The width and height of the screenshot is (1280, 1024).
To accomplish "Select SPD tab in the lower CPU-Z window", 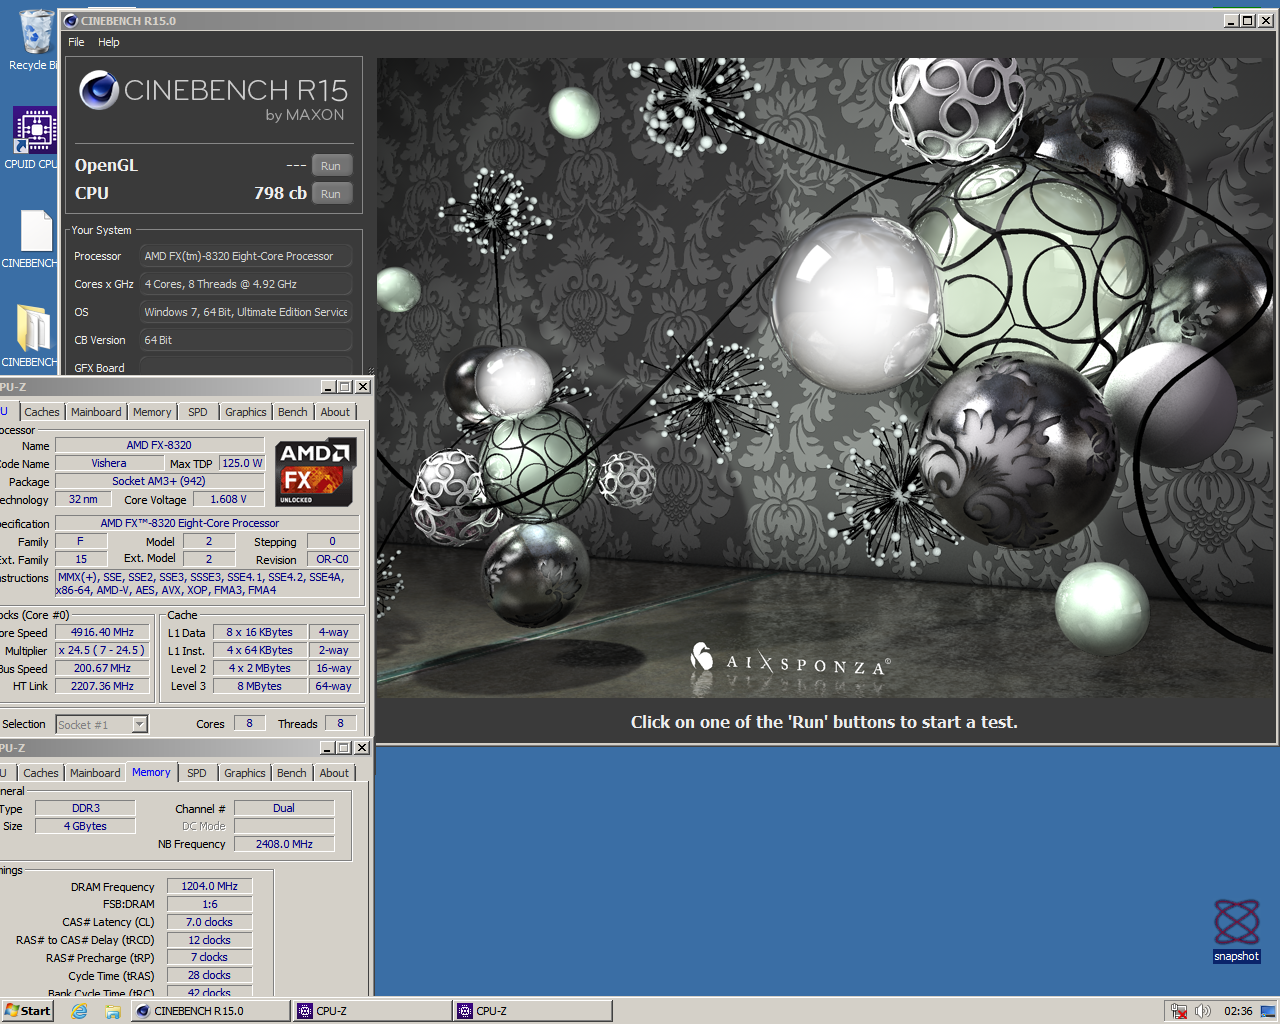I will coord(197,773).
